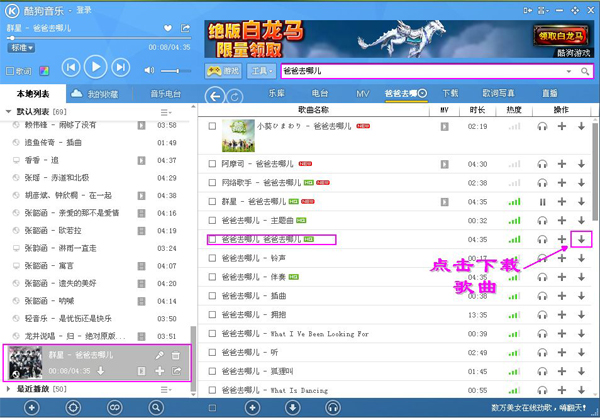Open the 电台 tab
The width and height of the screenshot is (600, 418).
point(320,93)
